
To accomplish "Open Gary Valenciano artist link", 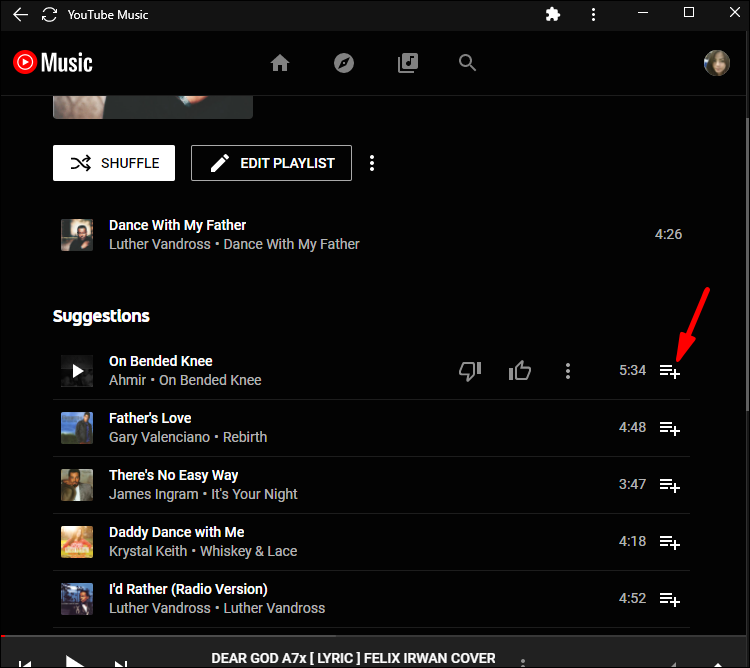I will tap(159, 437).
